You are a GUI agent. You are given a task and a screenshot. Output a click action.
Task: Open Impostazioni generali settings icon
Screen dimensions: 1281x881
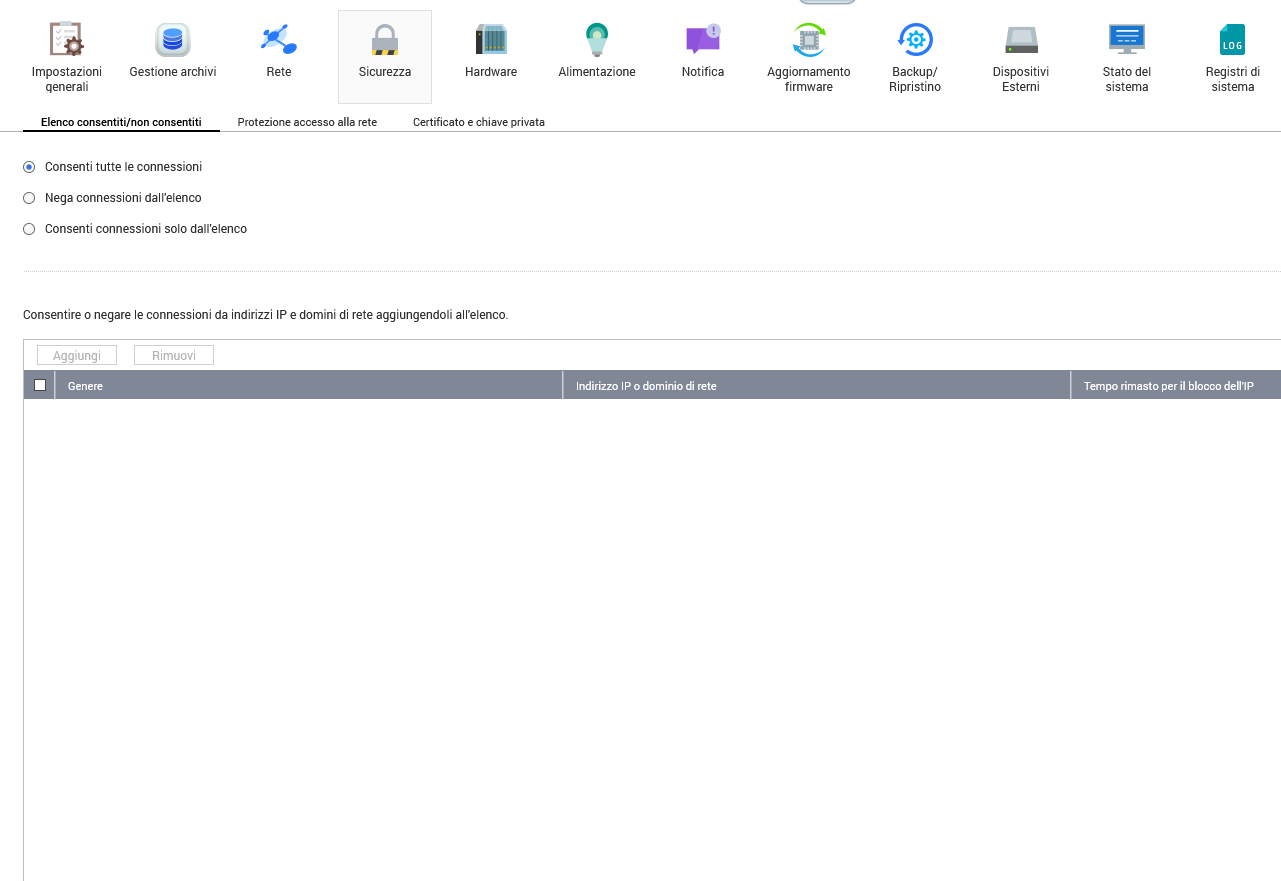(x=67, y=40)
